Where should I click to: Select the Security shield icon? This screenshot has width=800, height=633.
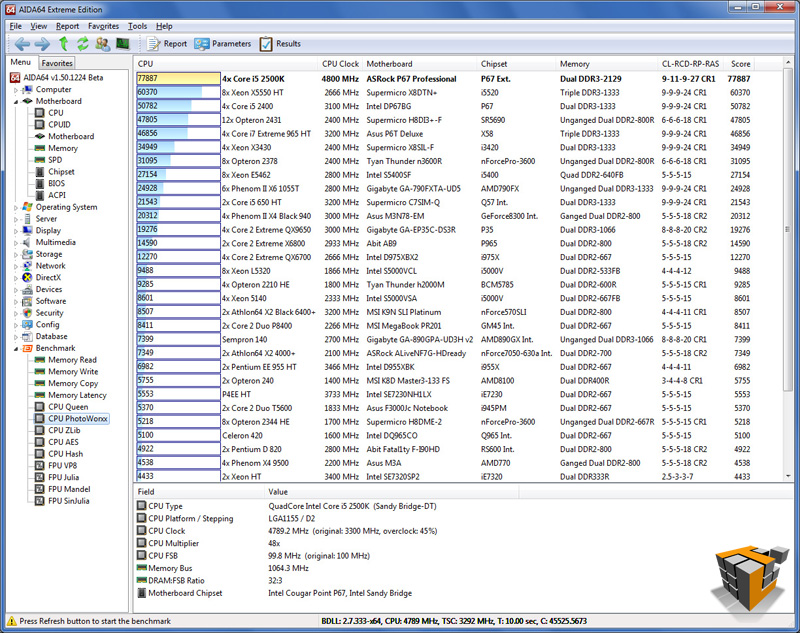click(x=28, y=313)
